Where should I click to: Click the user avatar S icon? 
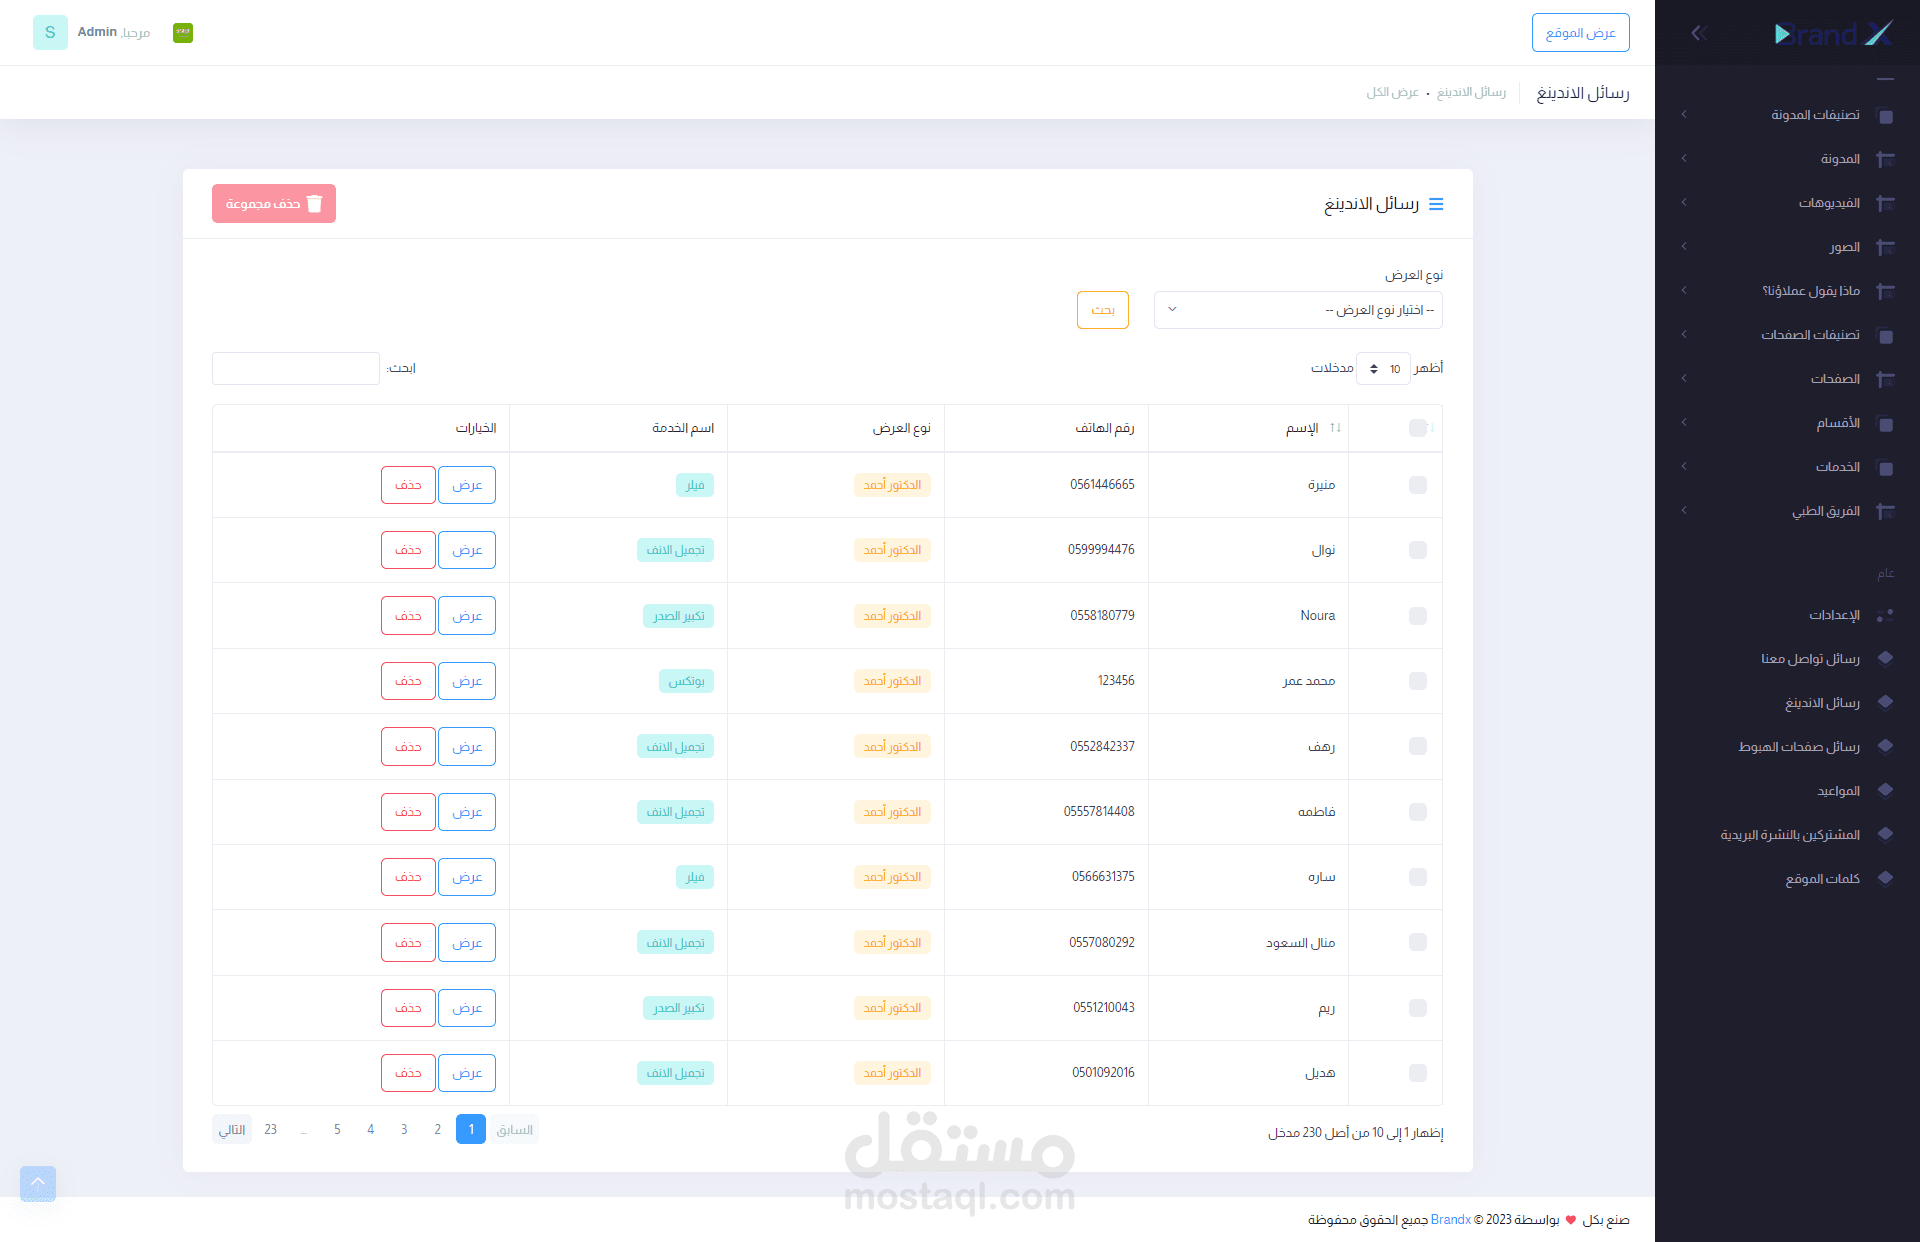click(x=50, y=33)
